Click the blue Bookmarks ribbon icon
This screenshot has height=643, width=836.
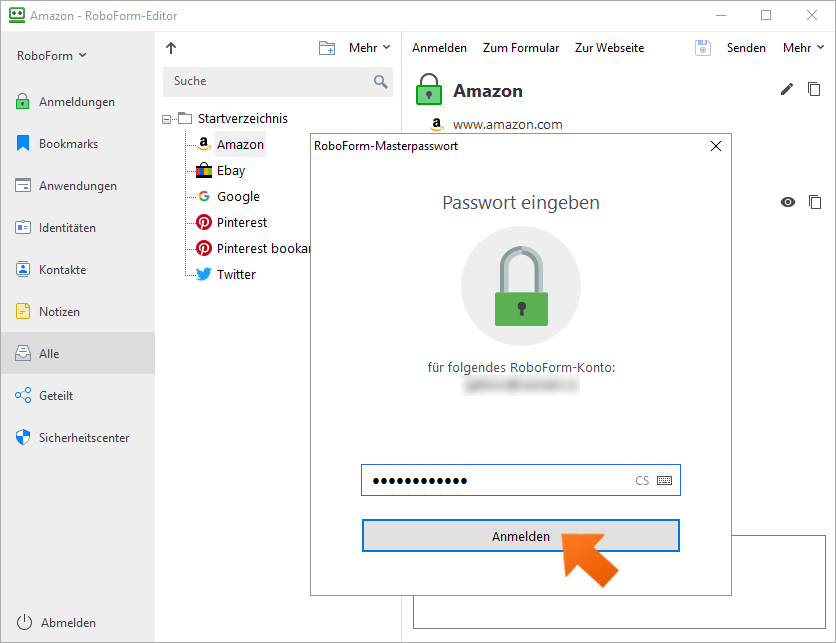(x=23, y=143)
